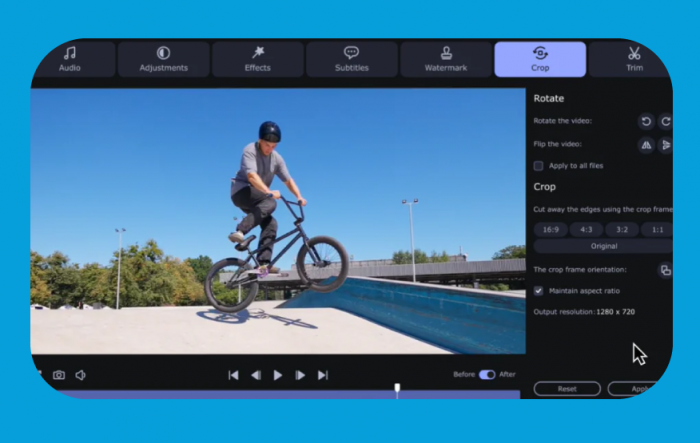Click the Apply button
Screen dimensions: 700x443
point(636,389)
